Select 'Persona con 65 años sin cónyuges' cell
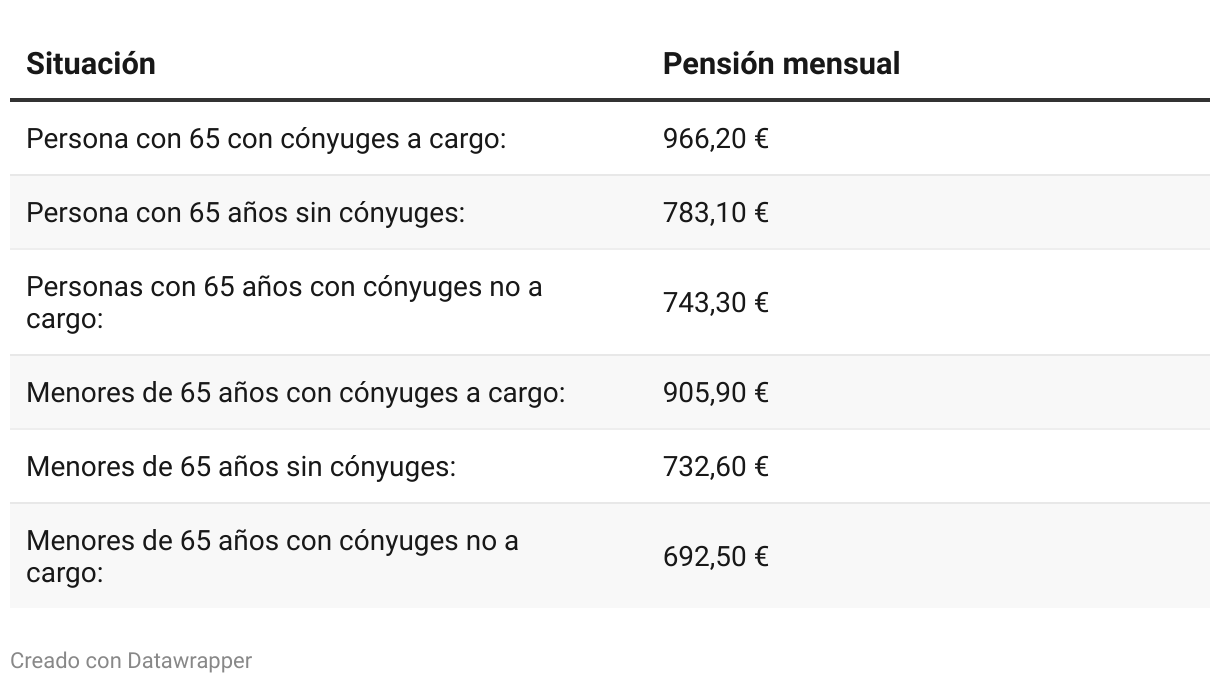This screenshot has height=684, width=1220. tap(245, 213)
